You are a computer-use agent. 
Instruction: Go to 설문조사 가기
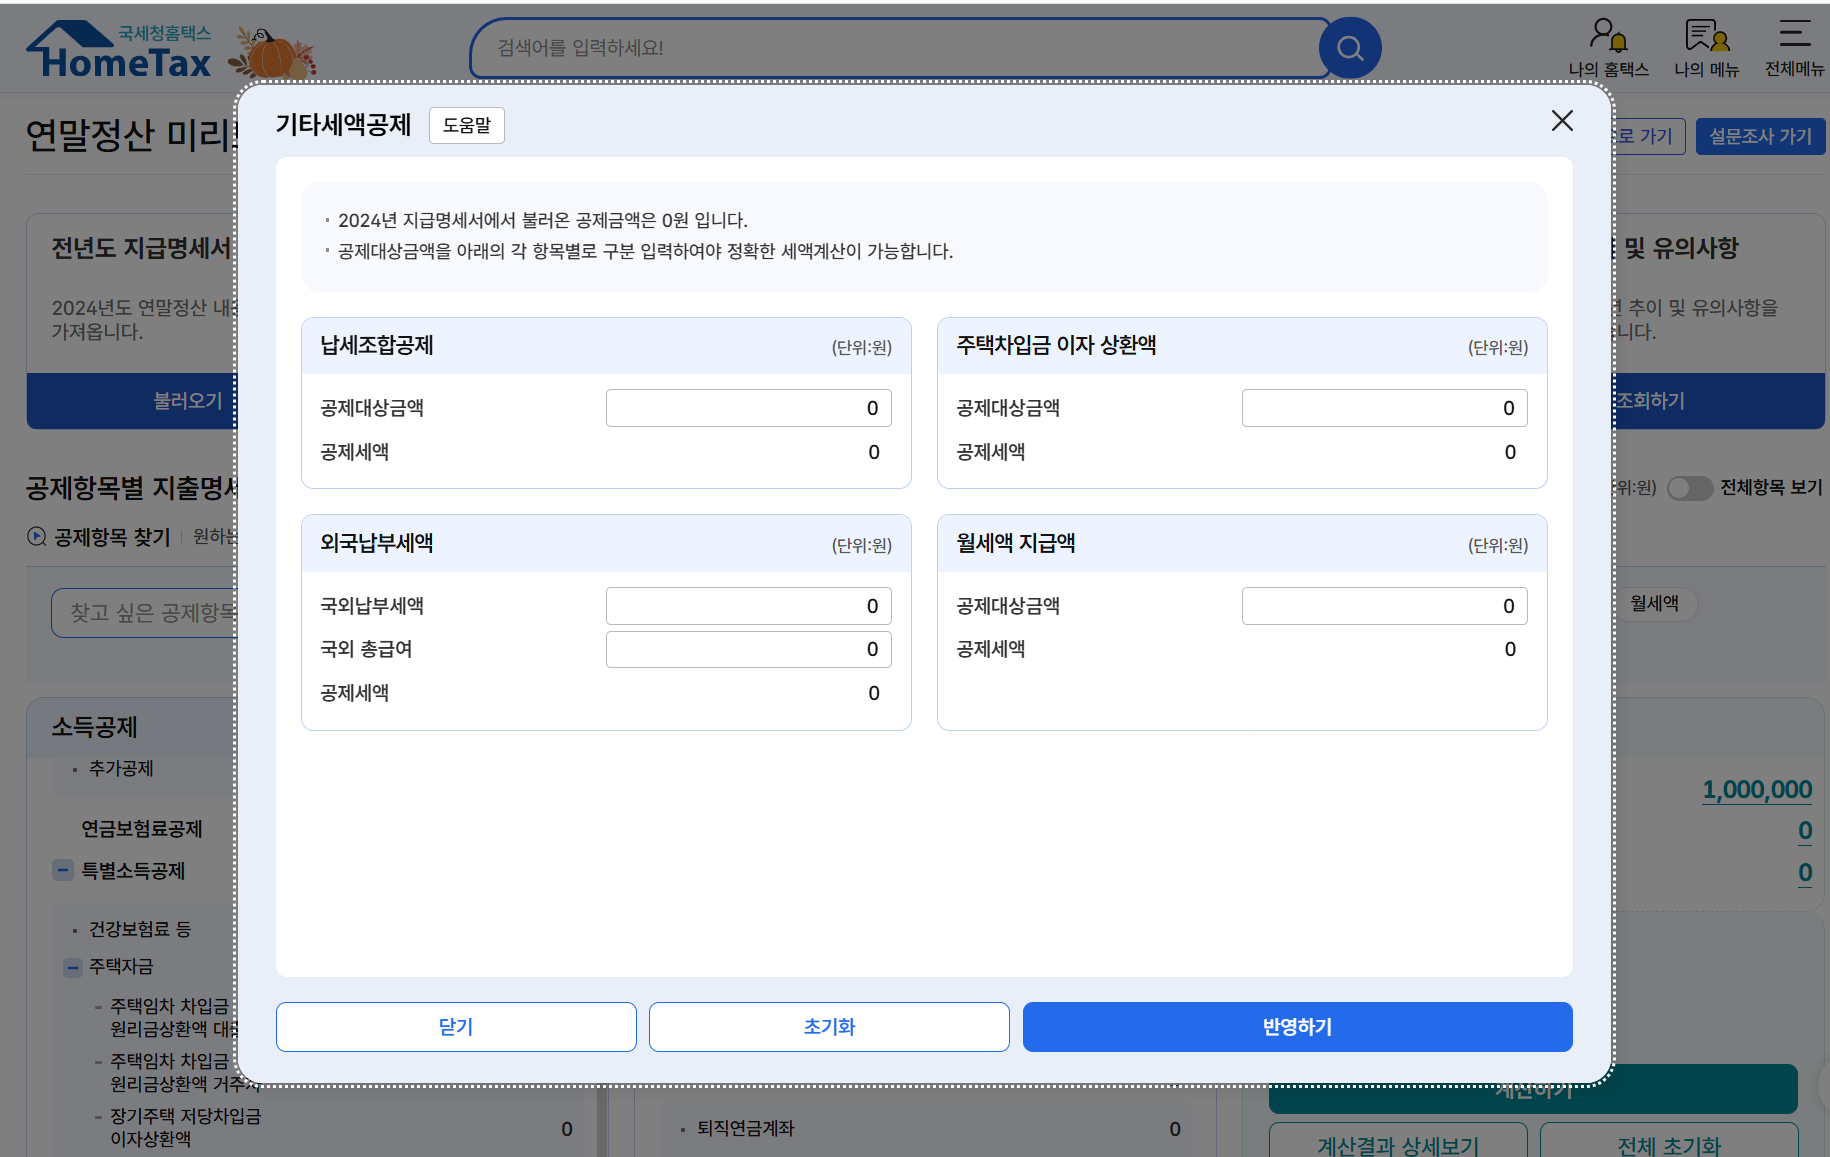1760,136
